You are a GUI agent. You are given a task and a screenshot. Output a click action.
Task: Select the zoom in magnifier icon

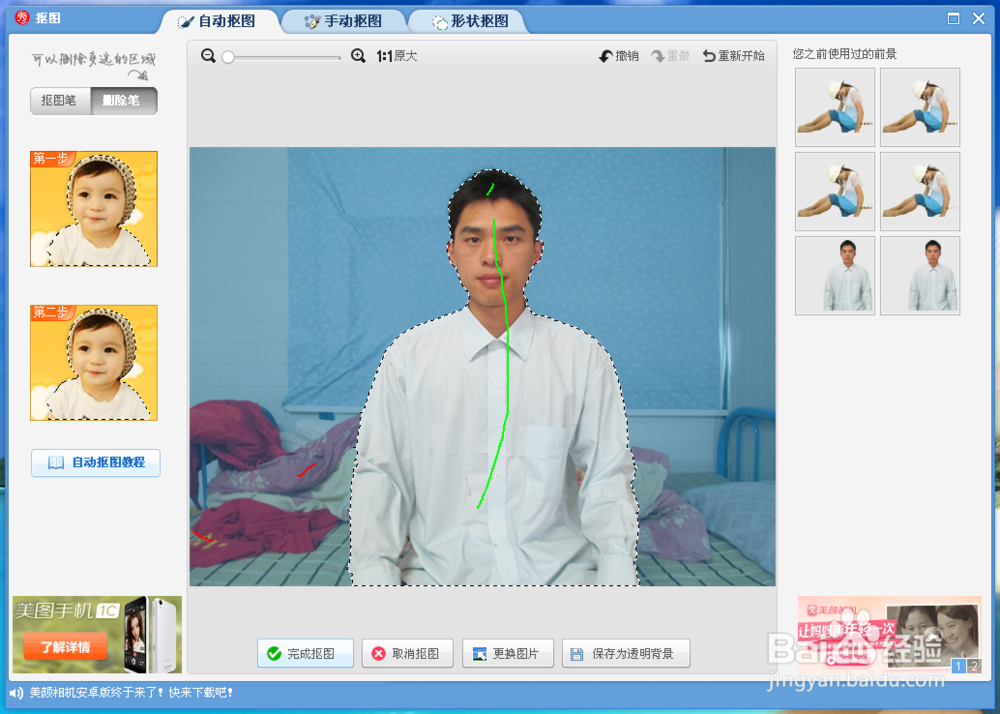tap(358, 56)
